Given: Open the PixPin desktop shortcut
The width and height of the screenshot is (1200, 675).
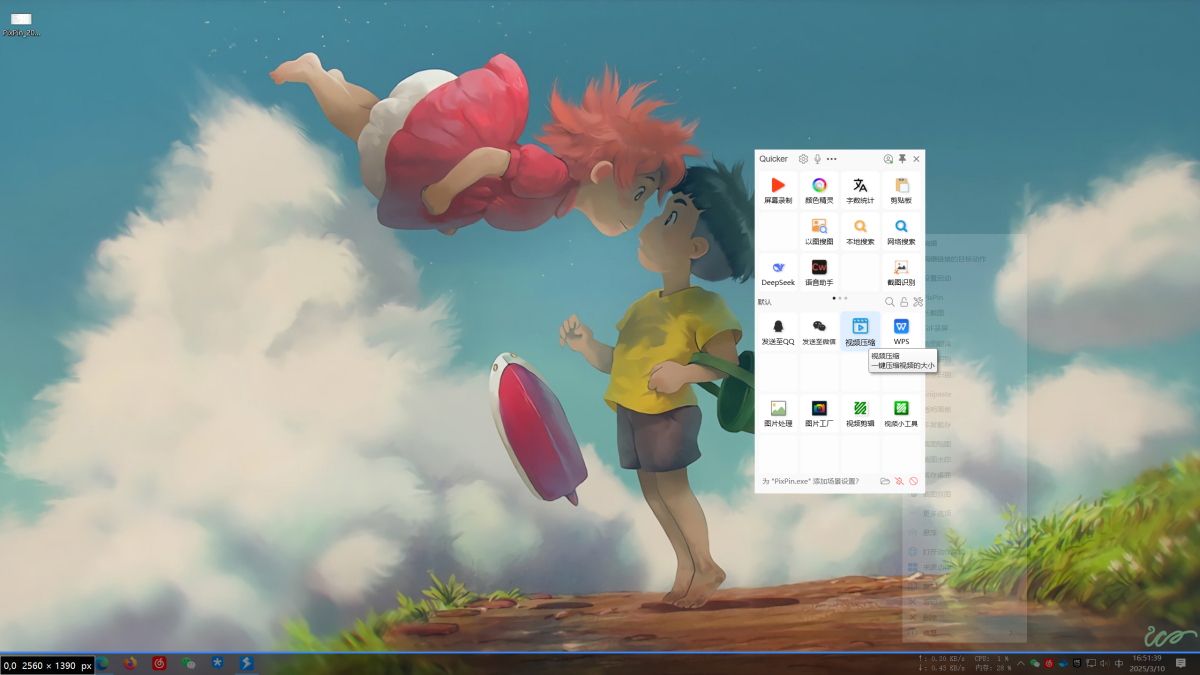Looking at the screenshot, I should [21, 24].
